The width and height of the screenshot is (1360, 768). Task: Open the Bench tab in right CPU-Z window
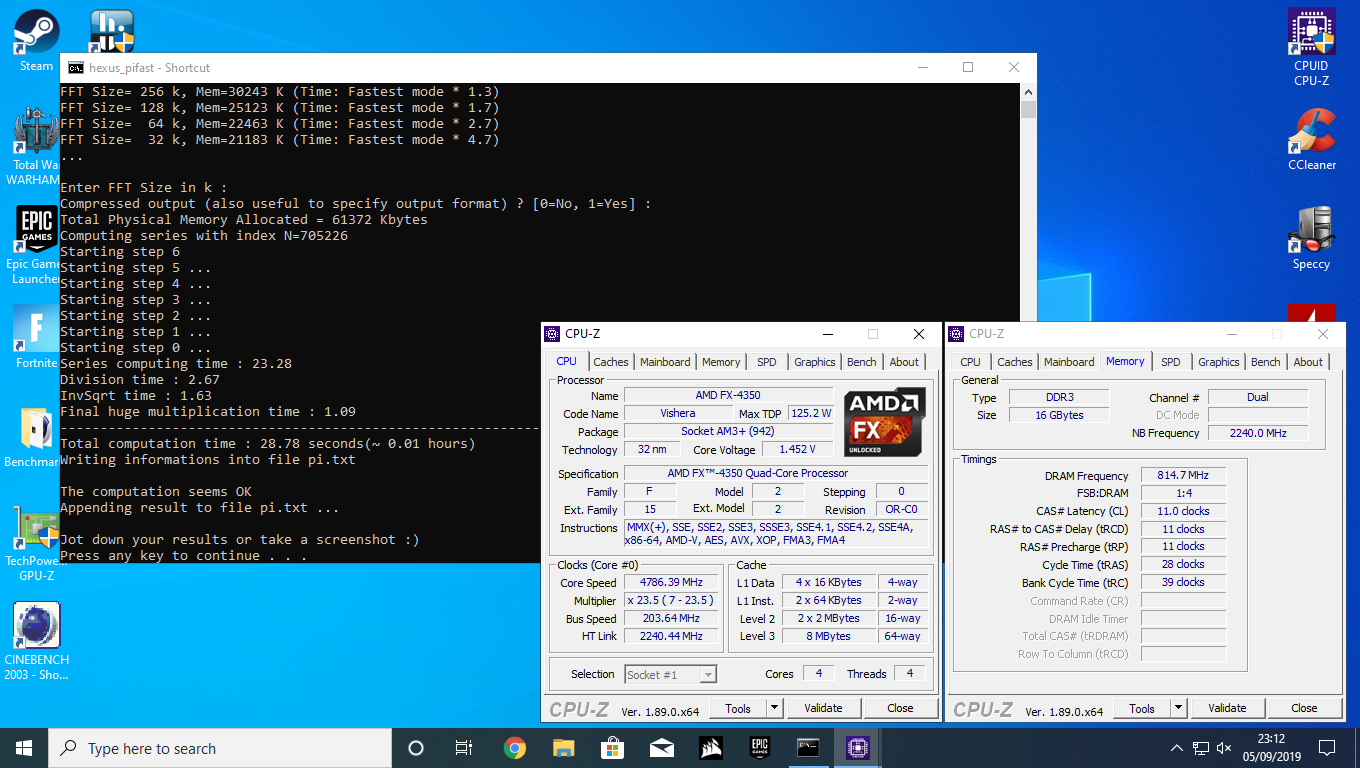[x=1266, y=362]
